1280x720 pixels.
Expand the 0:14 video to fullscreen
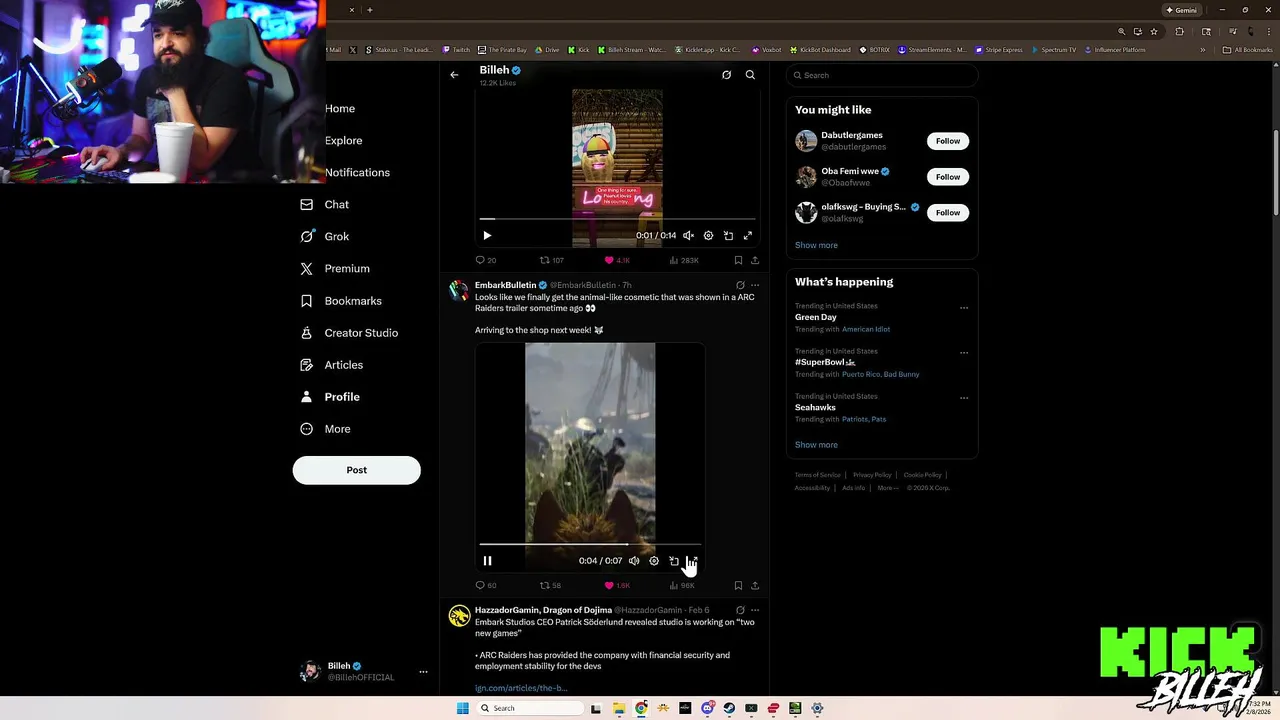tap(747, 236)
